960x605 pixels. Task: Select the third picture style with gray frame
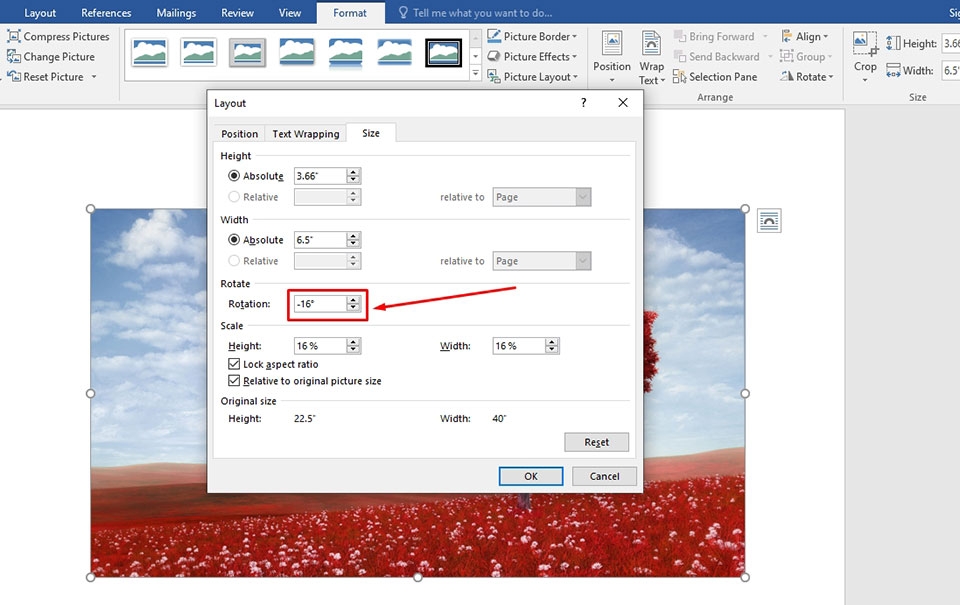coord(247,52)
